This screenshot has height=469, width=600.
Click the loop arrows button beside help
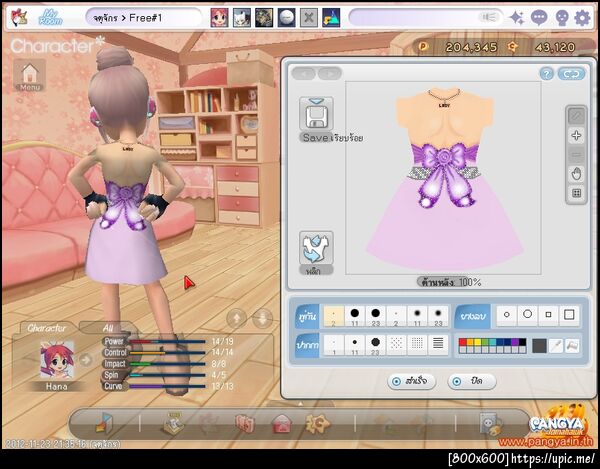coord(571,74)
